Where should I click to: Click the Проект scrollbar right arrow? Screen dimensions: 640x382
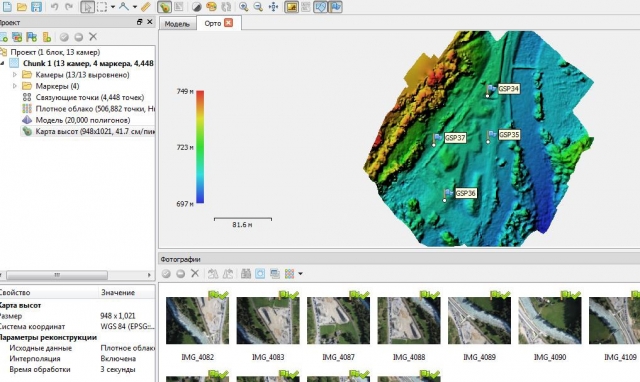tap(149, 275)
